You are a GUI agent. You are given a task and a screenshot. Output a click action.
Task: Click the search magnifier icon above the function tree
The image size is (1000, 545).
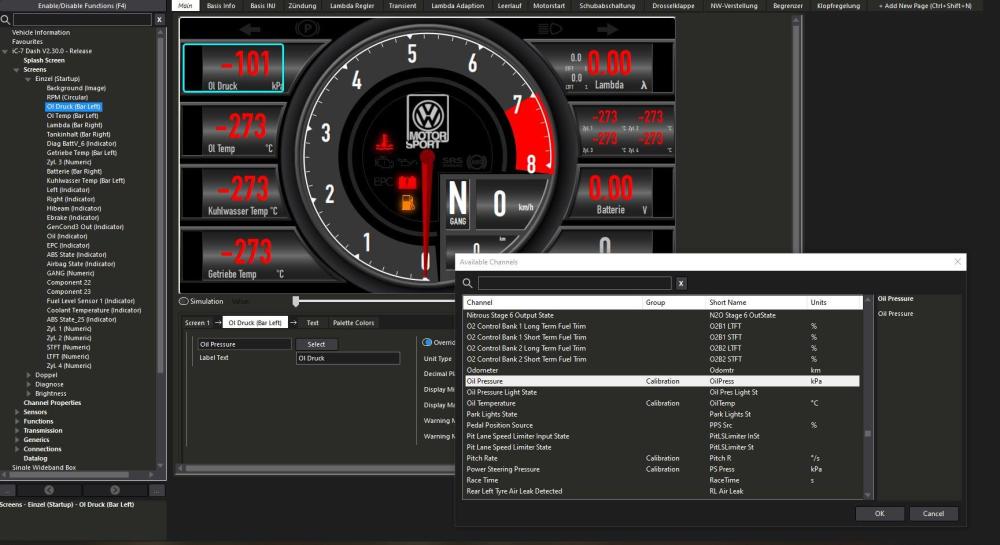(x=5, y=20)
